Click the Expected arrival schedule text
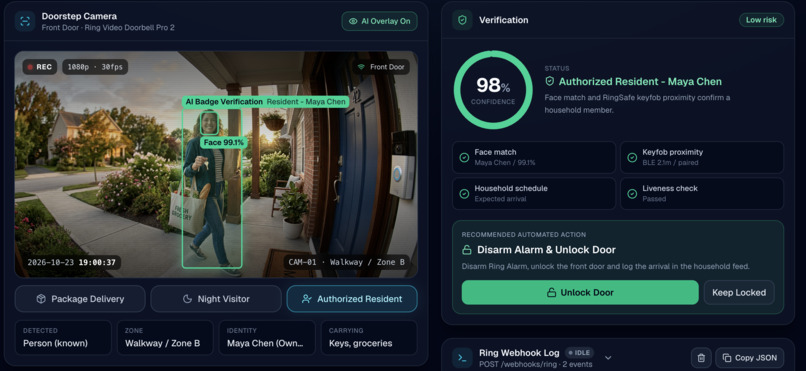806x371 pixels. coord(500,199)
